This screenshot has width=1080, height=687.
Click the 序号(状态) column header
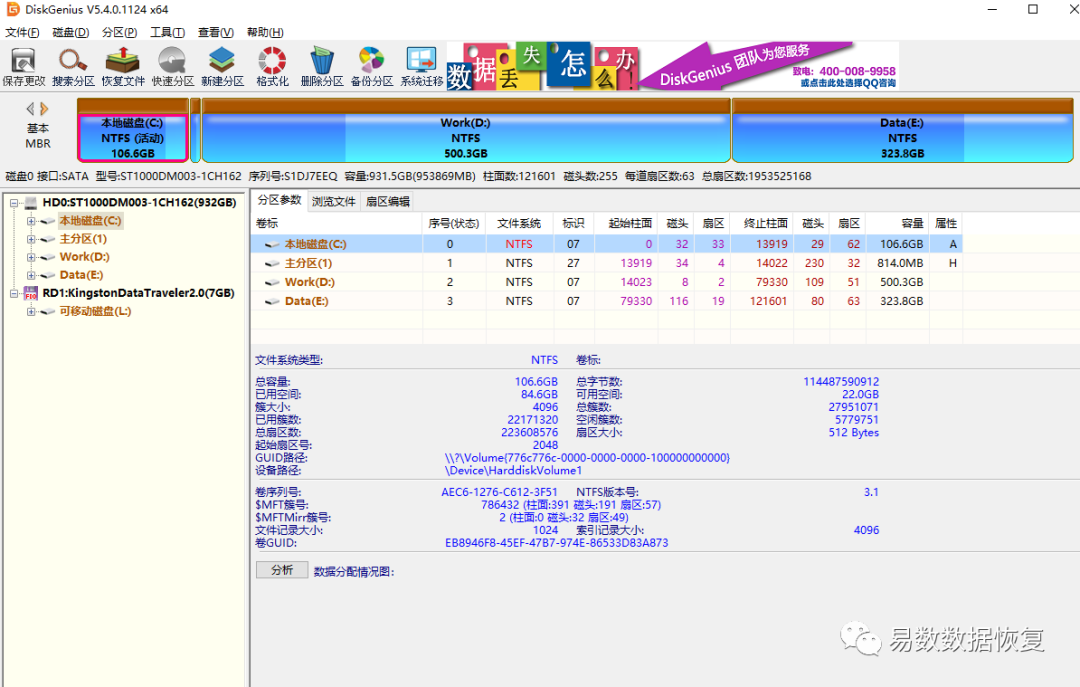pos(455,223)
